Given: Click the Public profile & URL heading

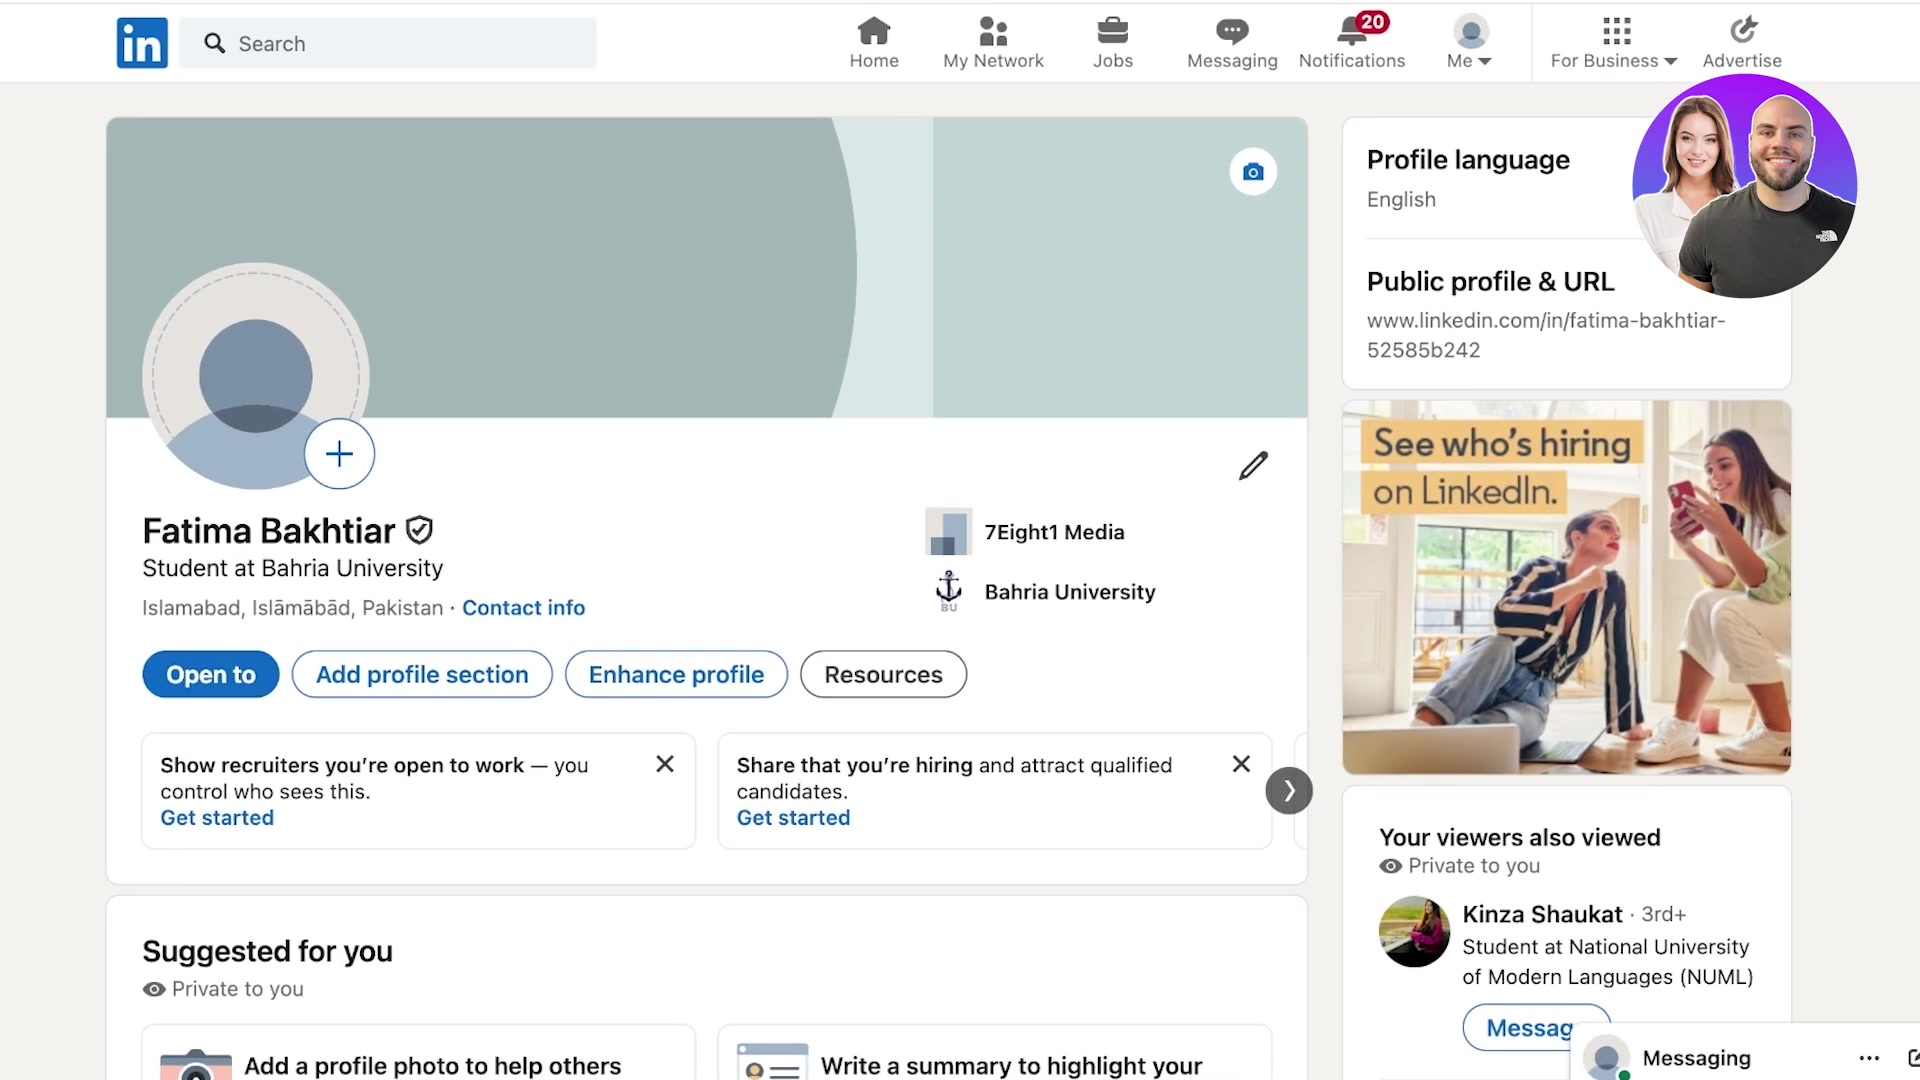Looking at the screenshot, I should pos(1490,282).
